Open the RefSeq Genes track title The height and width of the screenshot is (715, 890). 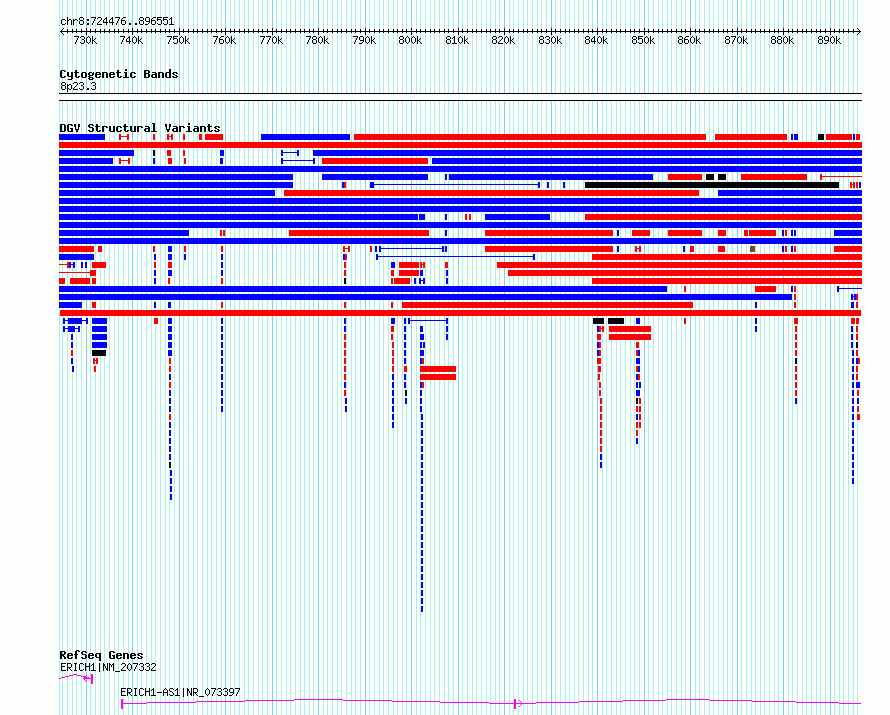click(101, 655)
